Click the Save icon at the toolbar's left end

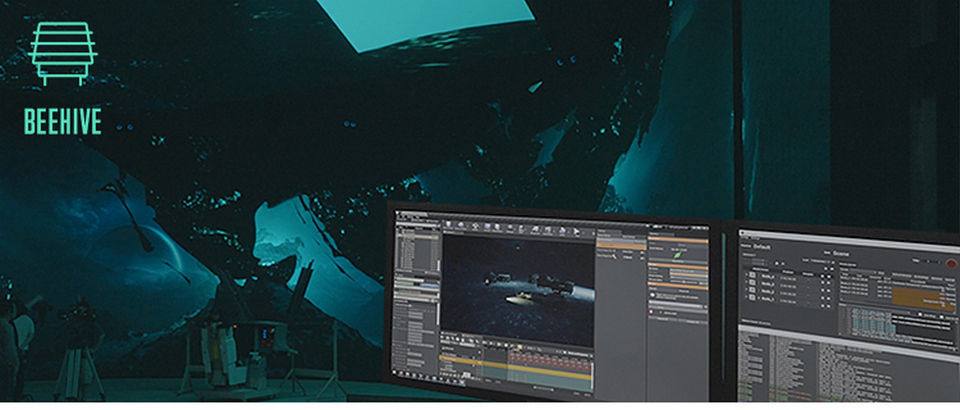(448, 225)
